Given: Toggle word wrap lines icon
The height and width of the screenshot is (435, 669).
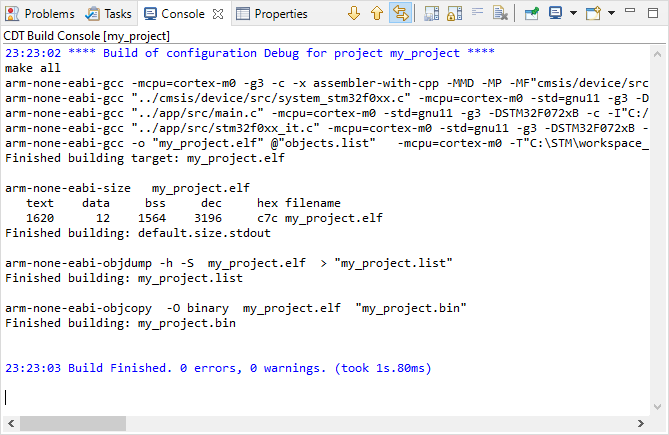Looking at the screenshot, I should pos(477,12).
